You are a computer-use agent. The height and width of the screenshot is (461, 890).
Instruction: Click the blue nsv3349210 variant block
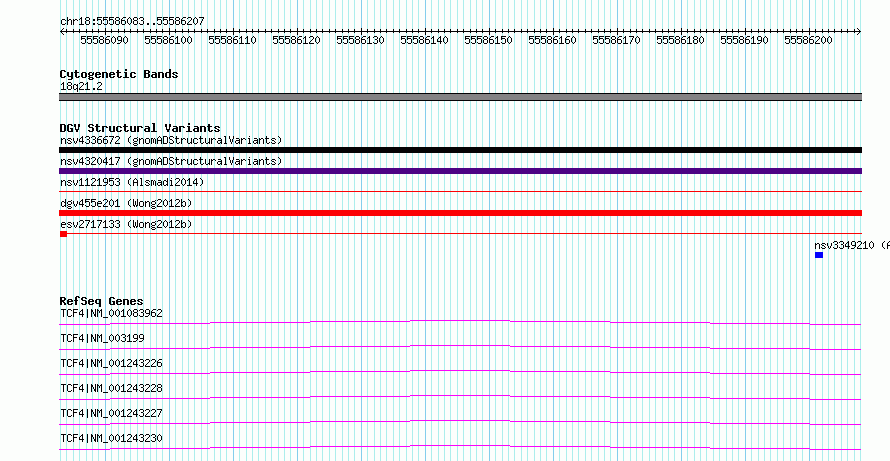pyautogui.click(x=819, y=255)
